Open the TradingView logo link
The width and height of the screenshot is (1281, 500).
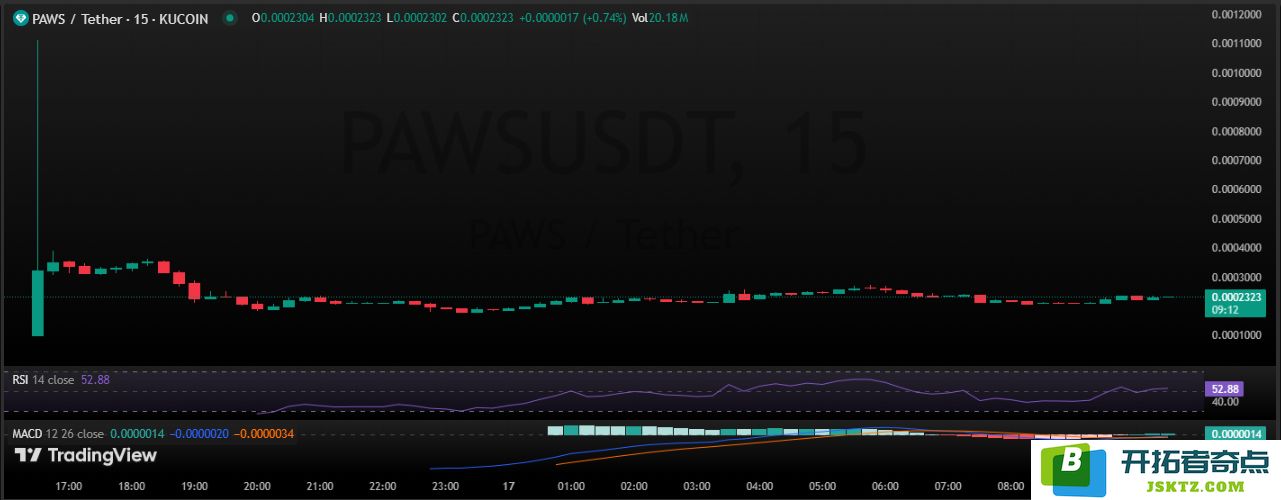85,455
